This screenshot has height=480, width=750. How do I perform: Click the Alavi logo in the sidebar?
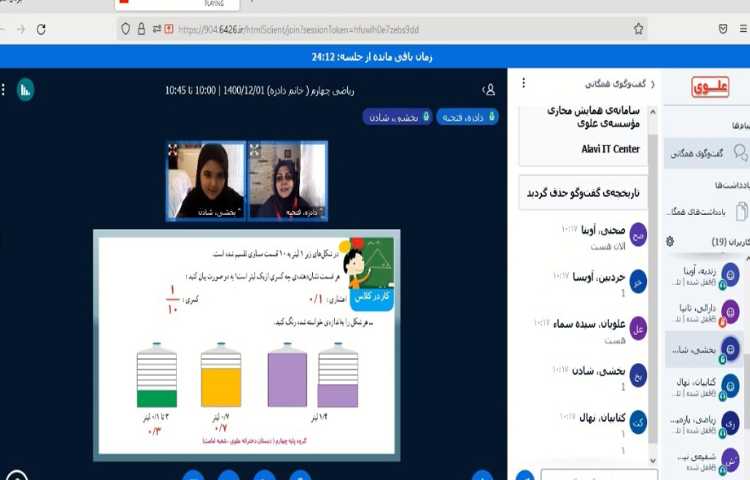(x=711, y=88)
